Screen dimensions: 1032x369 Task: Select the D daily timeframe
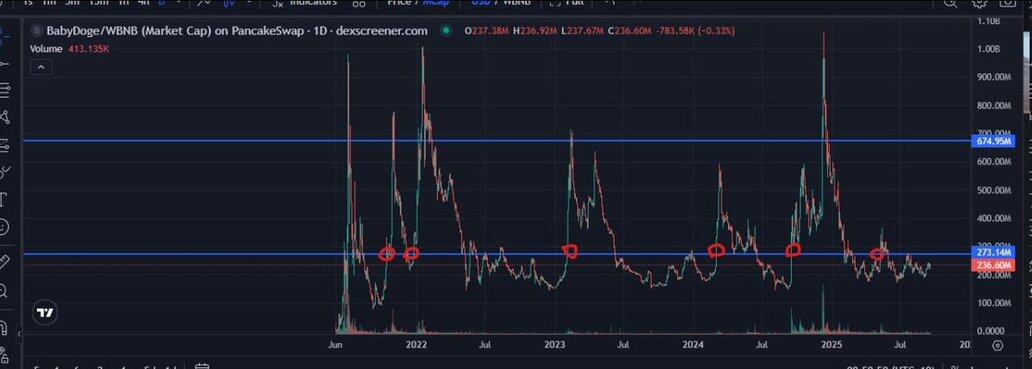tap(162, 3)
